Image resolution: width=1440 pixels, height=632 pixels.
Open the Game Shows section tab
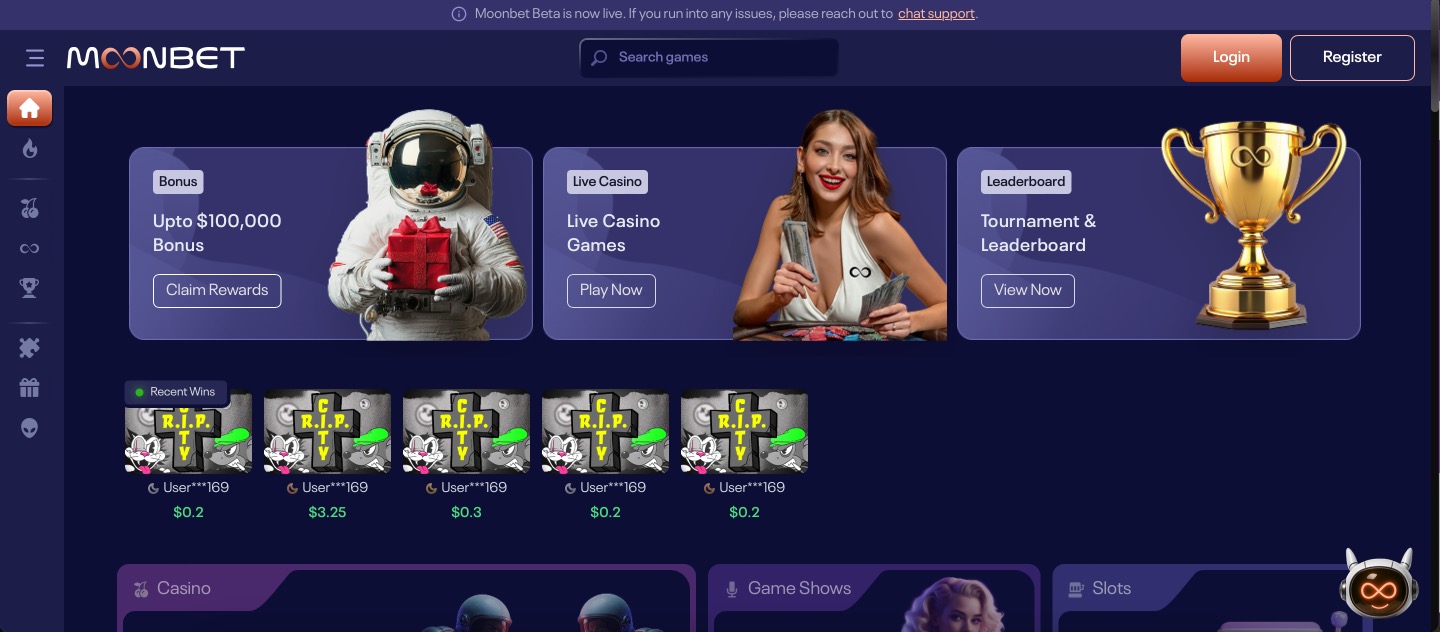[799, 589]
